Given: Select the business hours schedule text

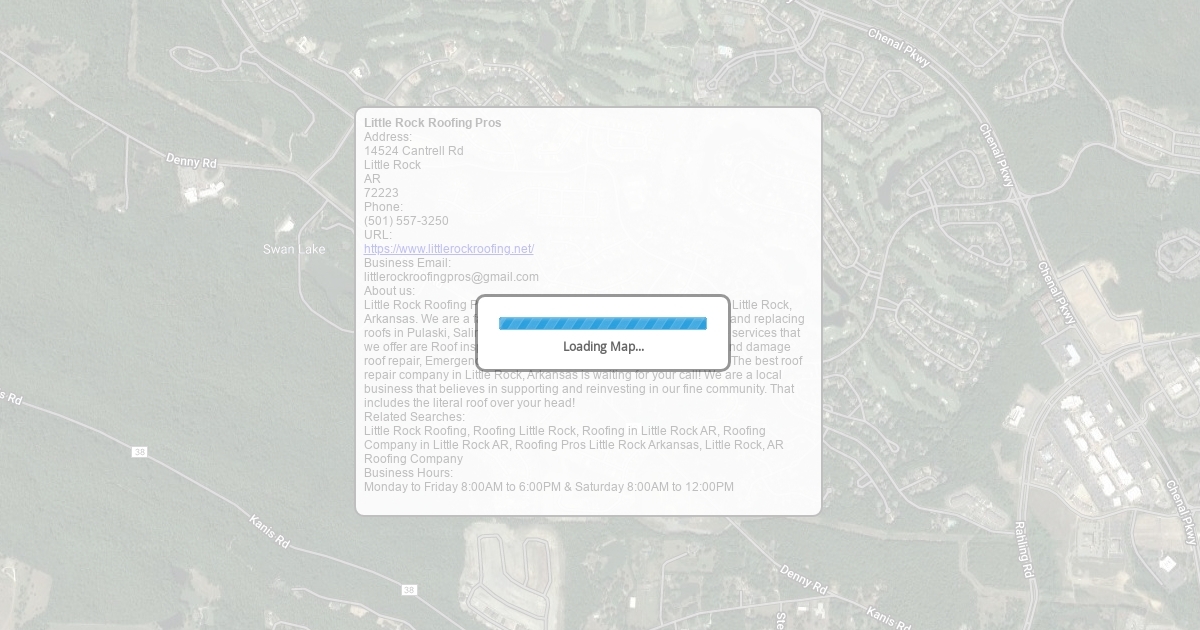Looking at the screenshot, I should click(548, 487).
